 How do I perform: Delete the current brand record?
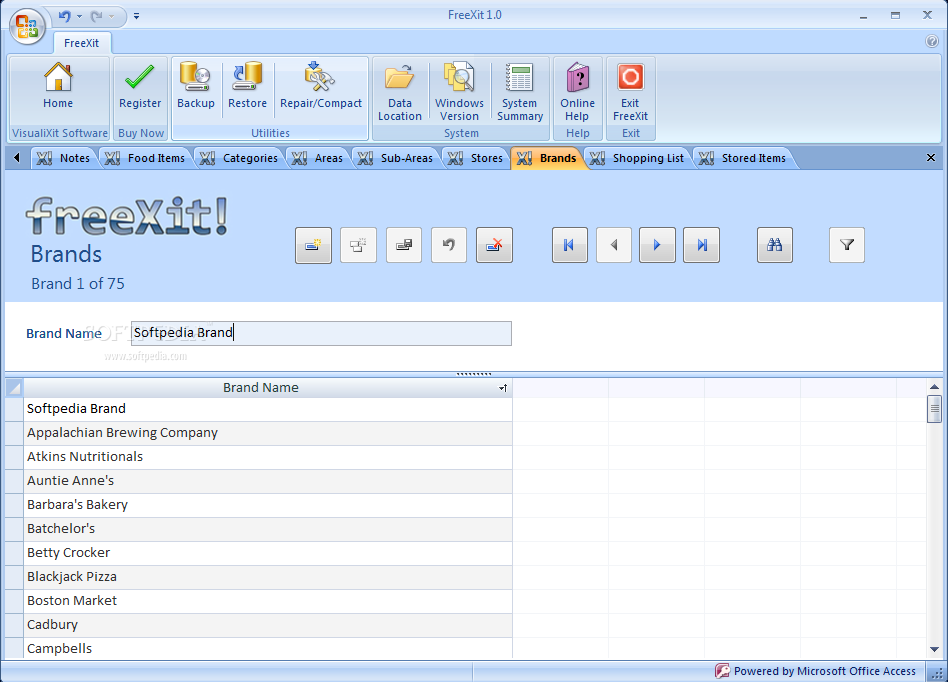[x=495, y=245]
